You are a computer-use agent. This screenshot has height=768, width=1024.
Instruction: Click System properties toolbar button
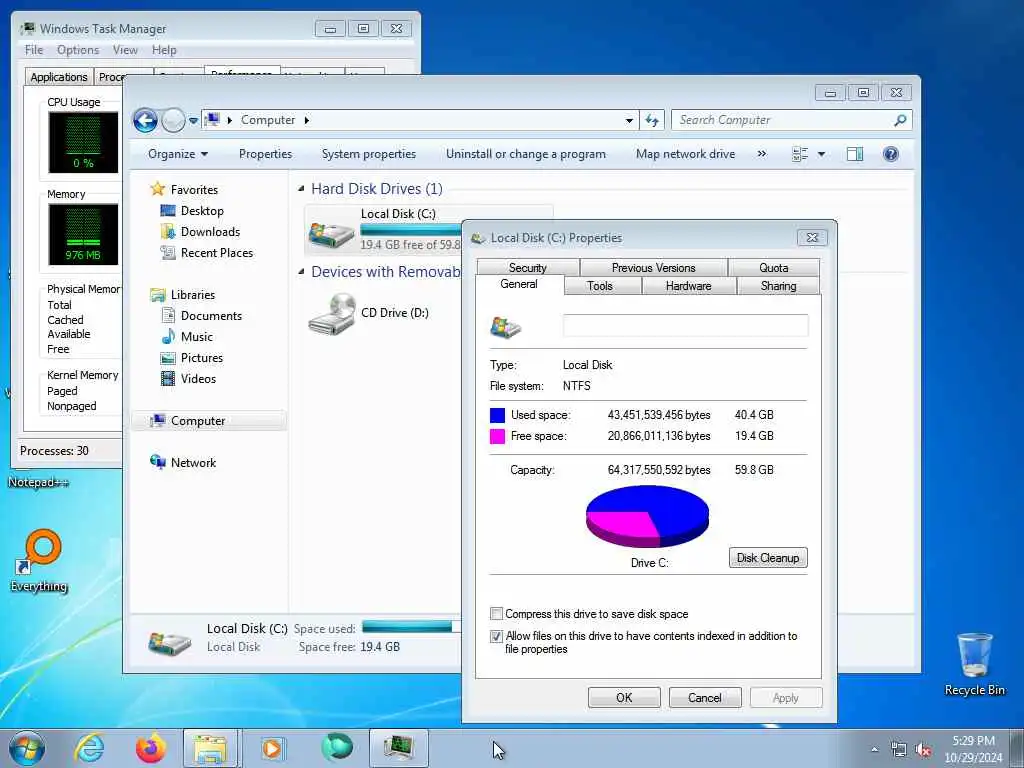pos(369,154)
